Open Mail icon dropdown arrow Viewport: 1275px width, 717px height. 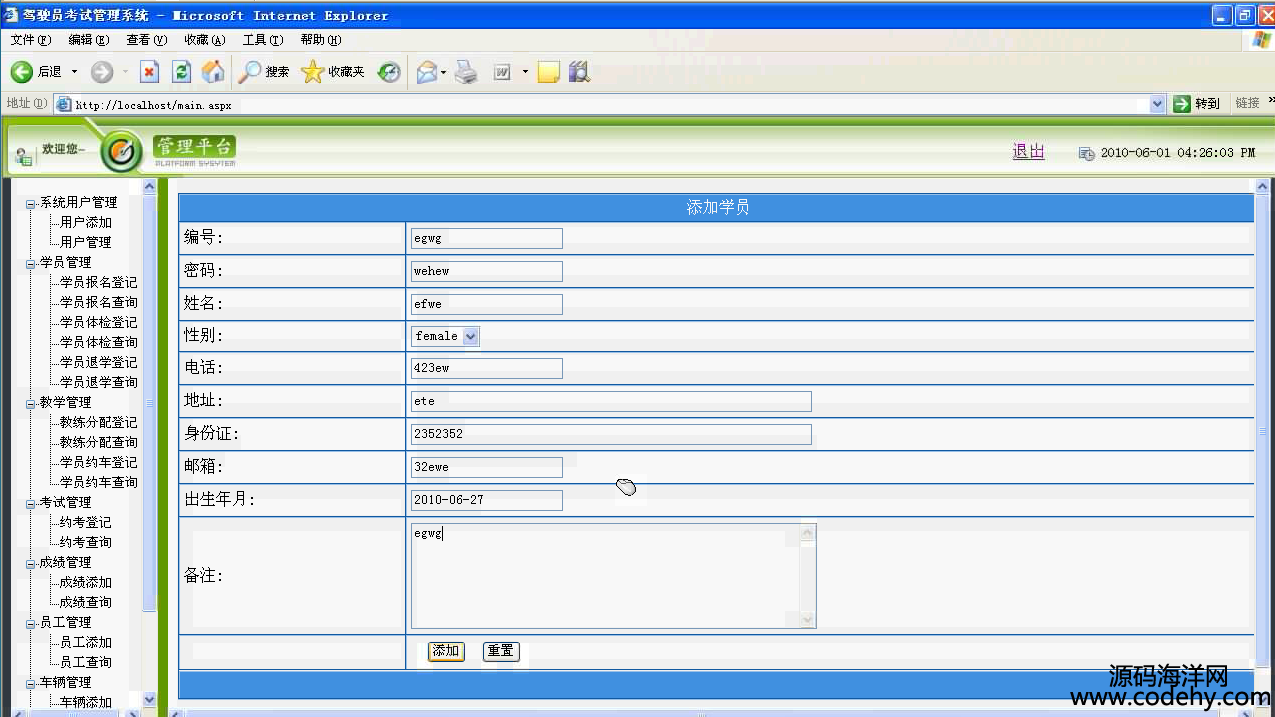coord(443,72)
